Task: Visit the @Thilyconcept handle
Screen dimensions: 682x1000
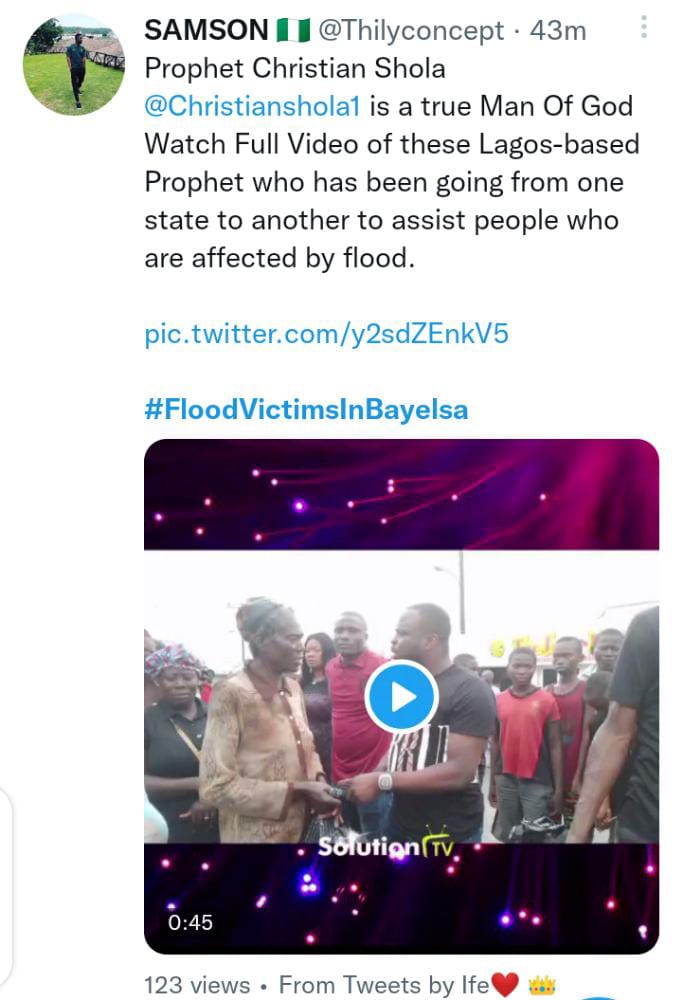Action: 411,30
